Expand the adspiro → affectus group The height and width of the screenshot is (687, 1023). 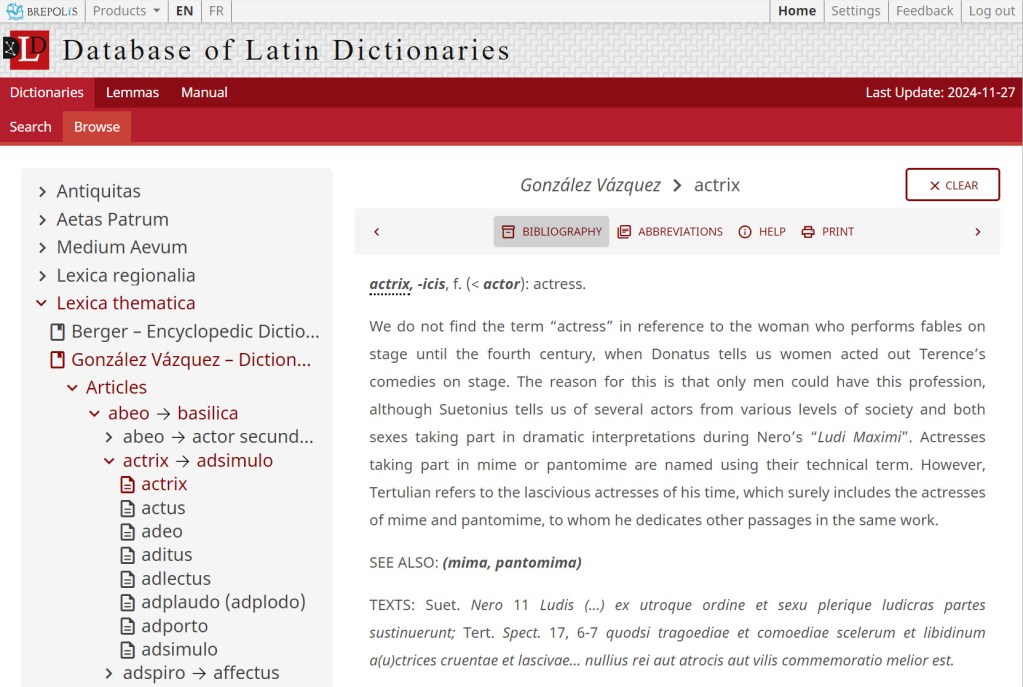[108, 672]
